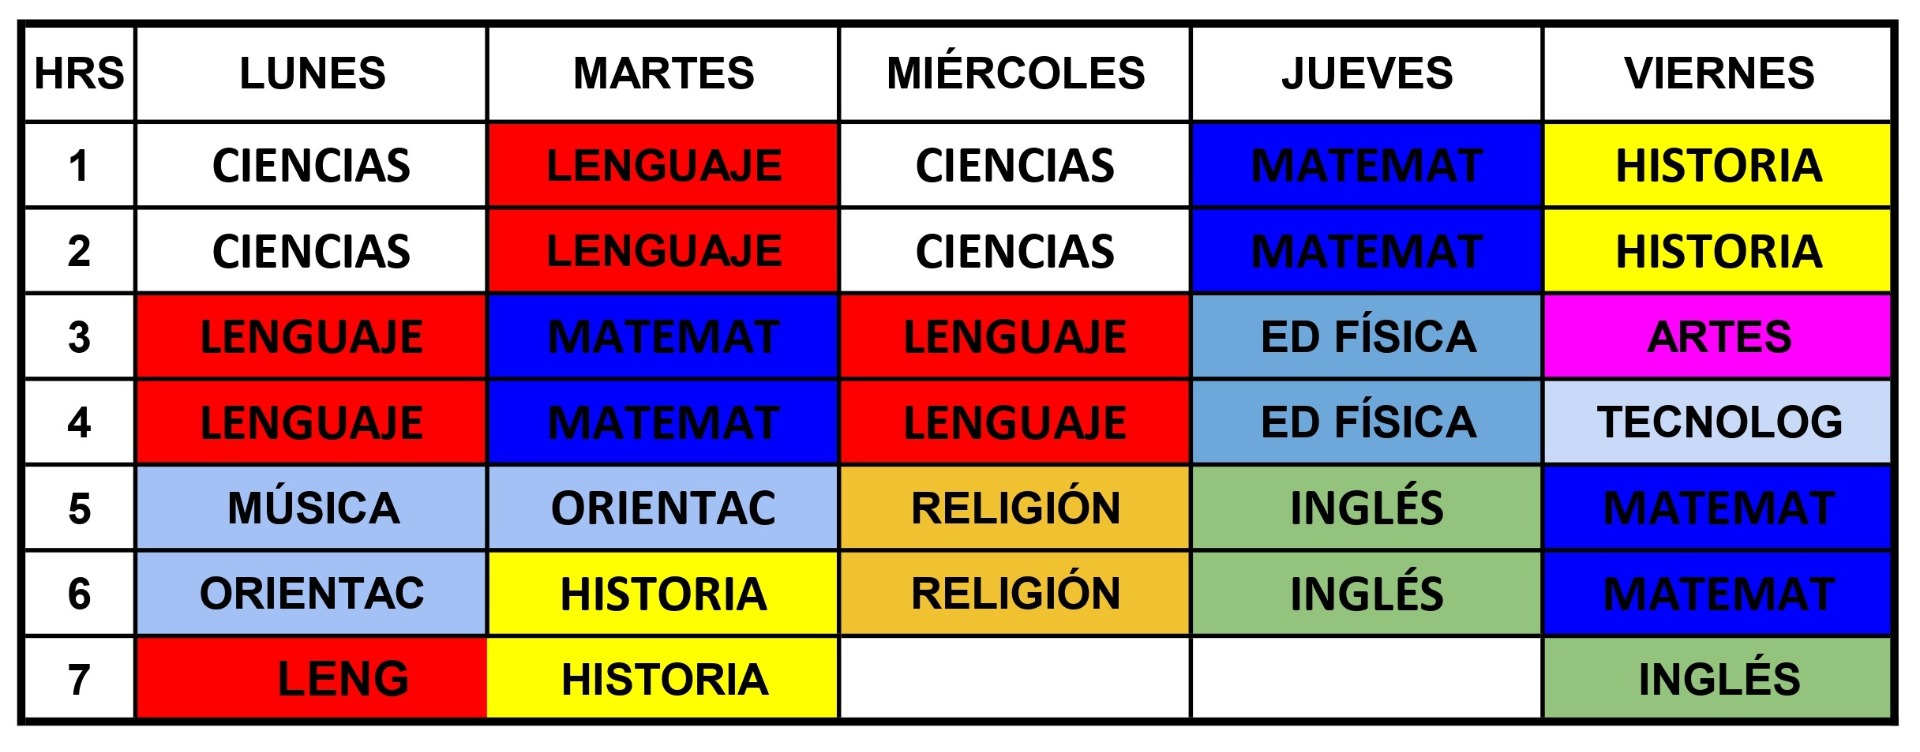Image resolution: width=1920 pixels, height=752 pixels.
Task: Select the JUEVES column header
Action: (x=1366, y=74)
